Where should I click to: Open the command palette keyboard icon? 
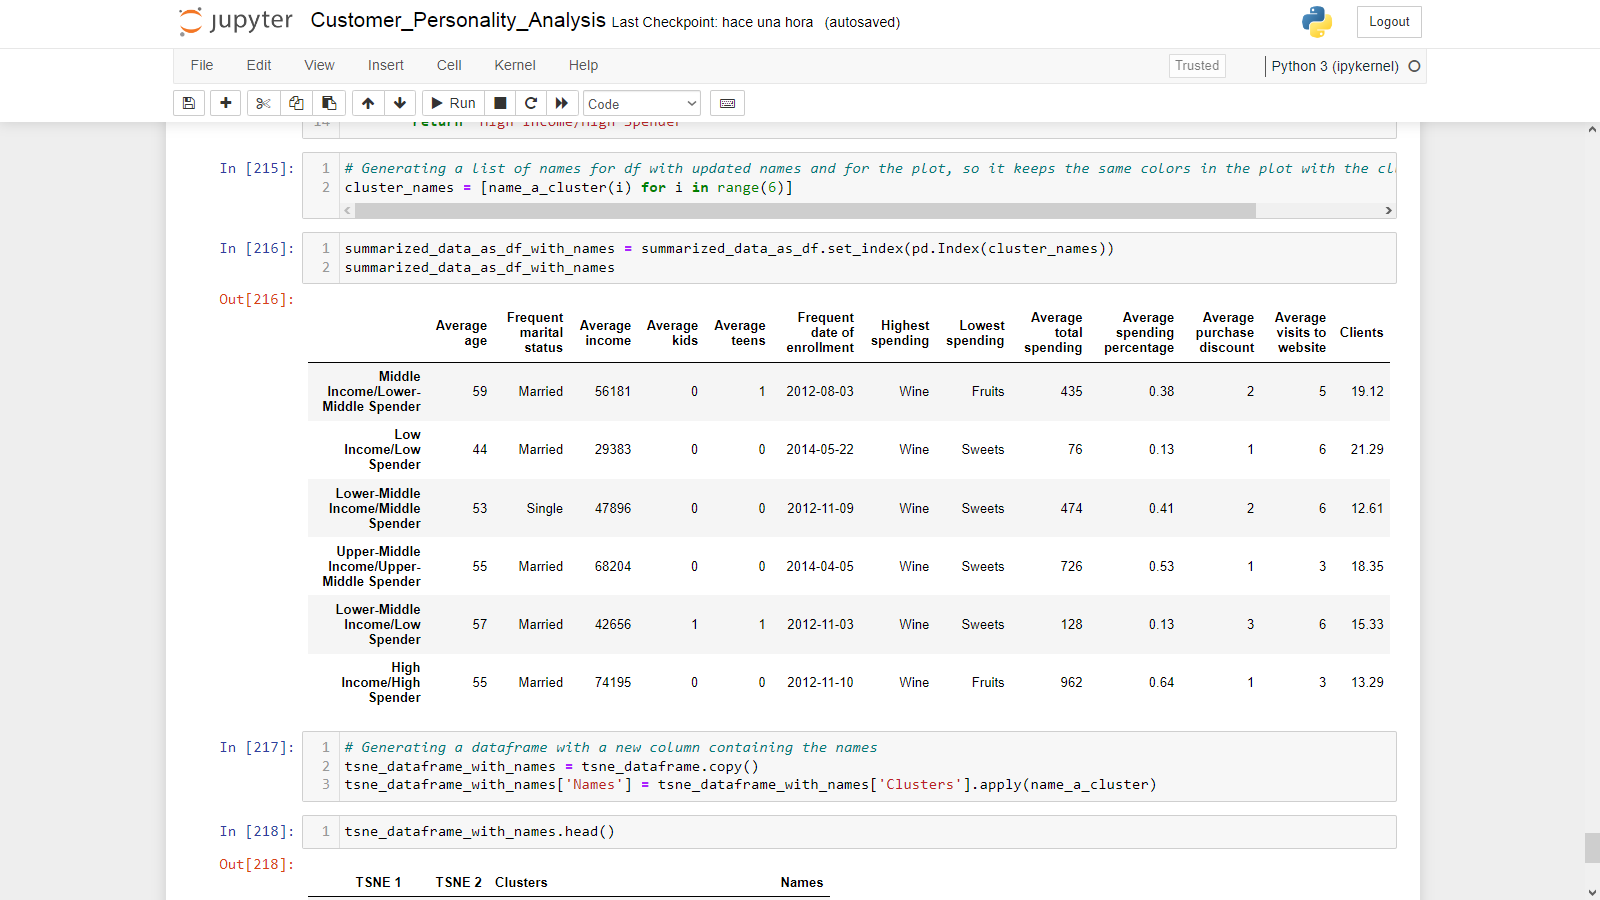[x=727, y=103]
